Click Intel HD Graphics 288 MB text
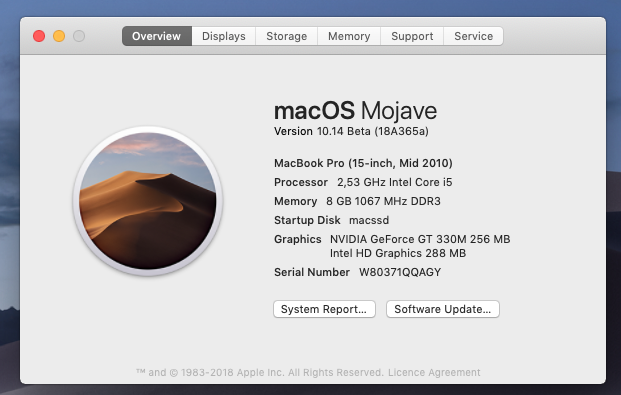 (x=398, y=253)
